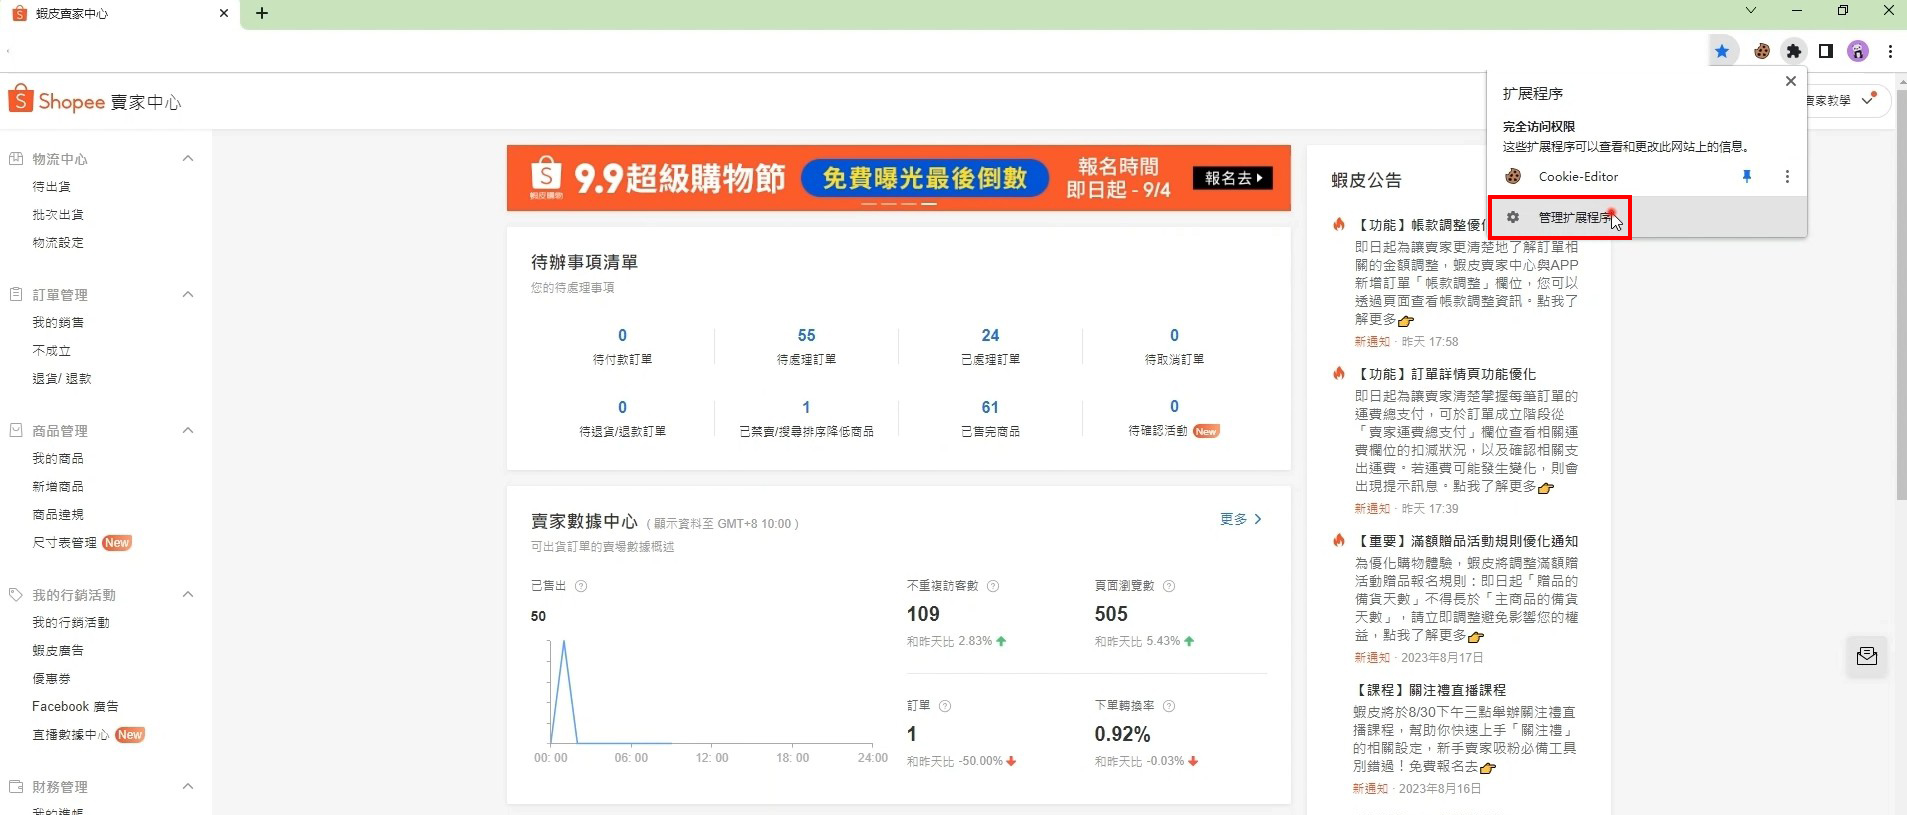This screenshot has width=1907, height=815.
Task: Click help icon next to 下單轉換率
Action: (x=1169, y=706)
